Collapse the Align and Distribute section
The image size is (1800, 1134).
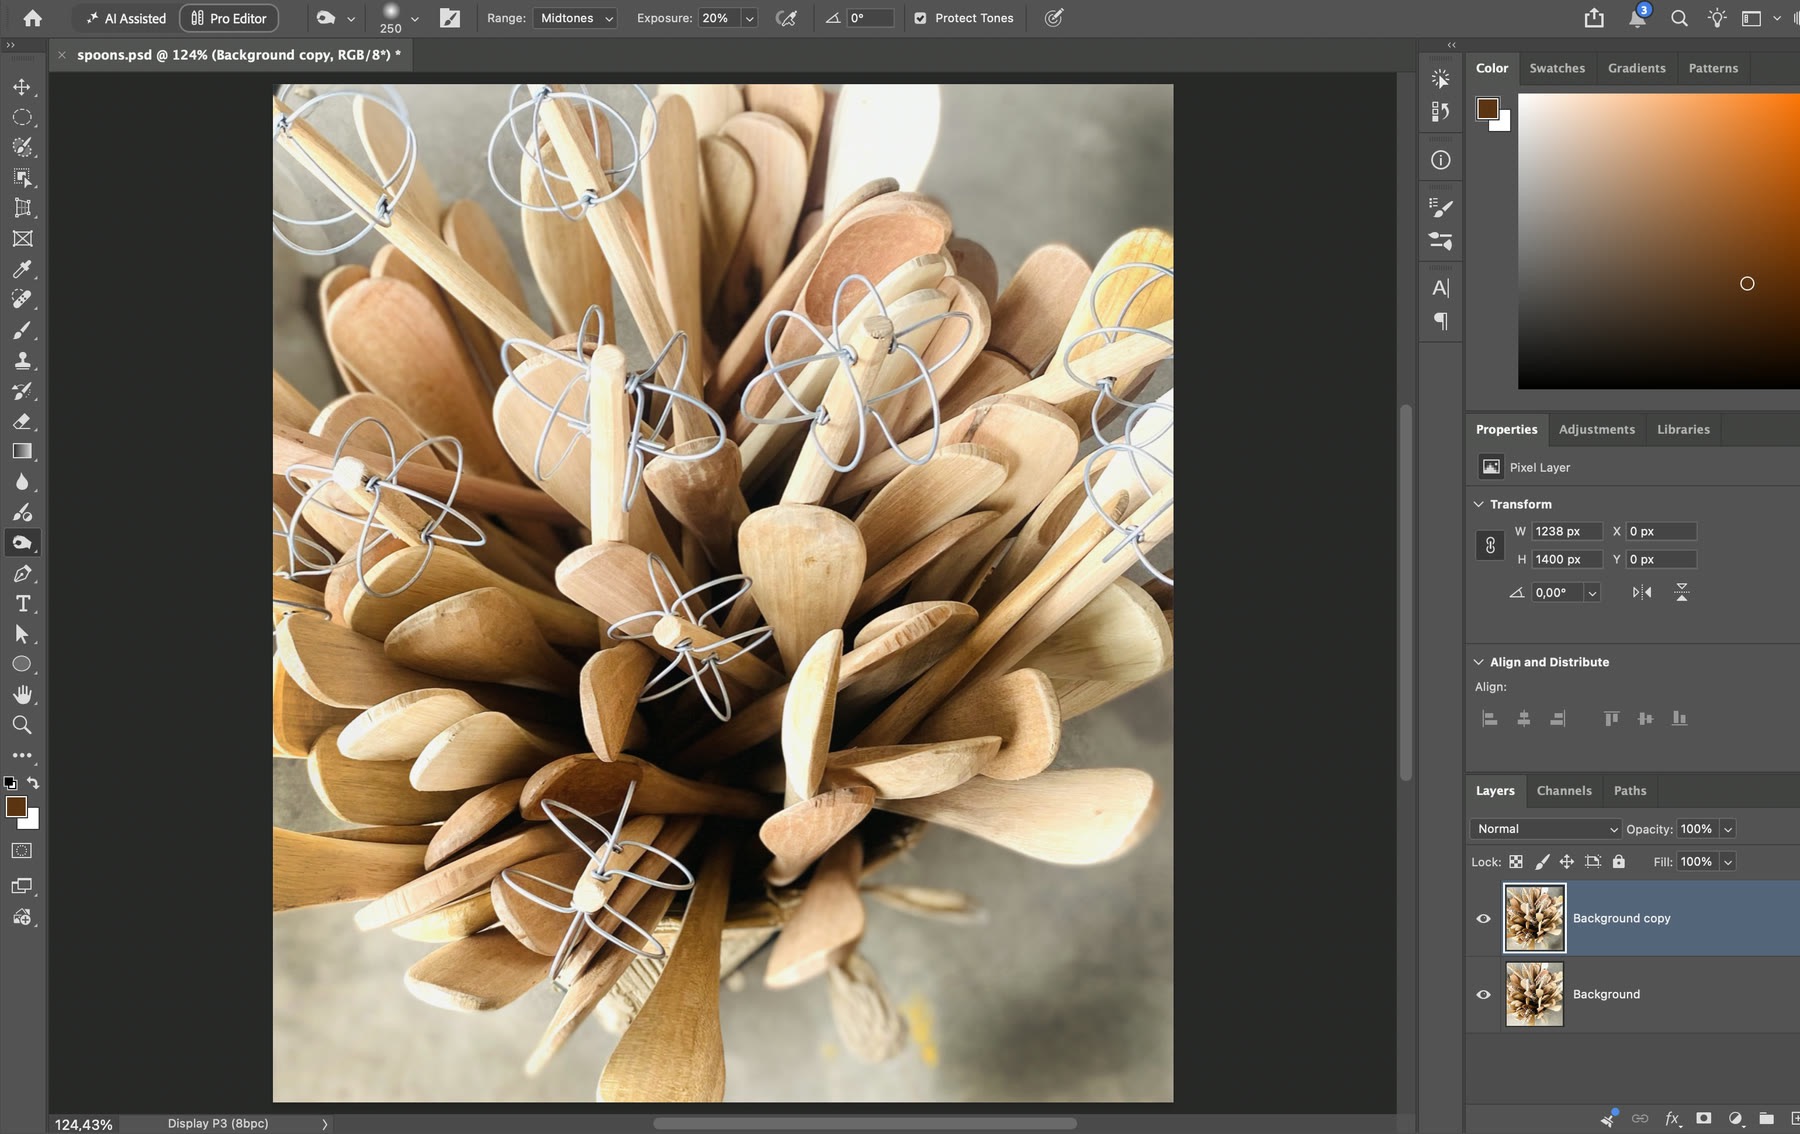pyautogui.click(x=1479, y=662)
